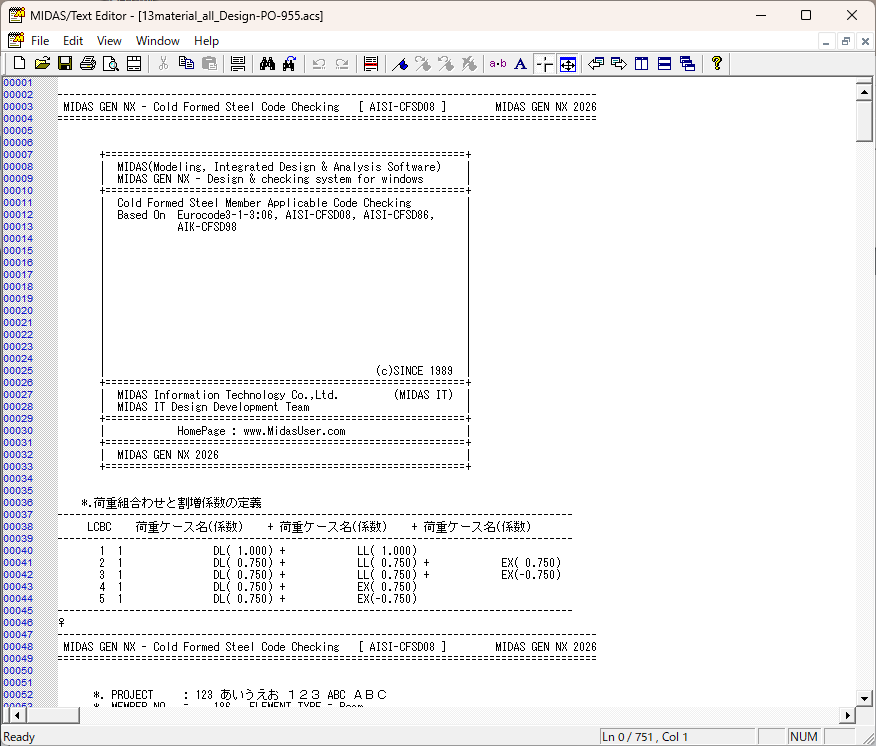Open the Window menu
876x746 pixels.
tap(158, 41)
